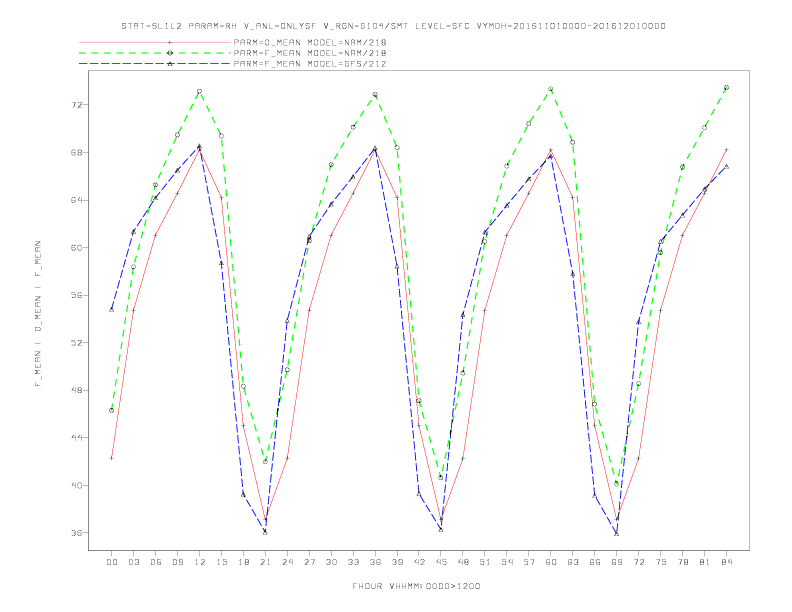This screenshot has width=792, height=612.
Task: Click x-axis tick label 51
Action: pyautogui.click(x=485, y=562)
